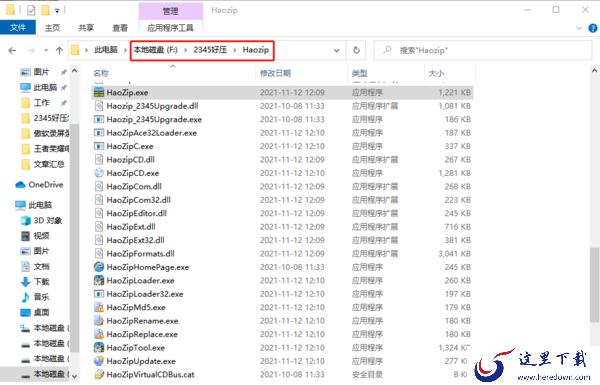
Task: Select the 工作 quick access folder
Action: coord(35,103)
